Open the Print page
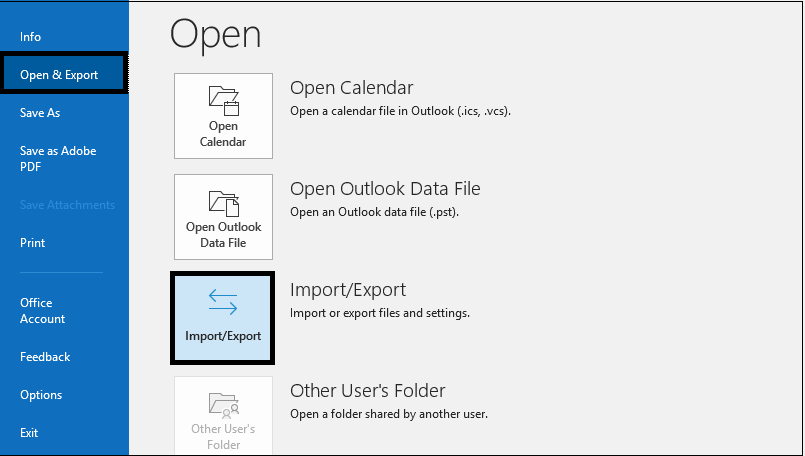Image resolution: width=805 pixels, height=456 pixels. tap(33, 243)
